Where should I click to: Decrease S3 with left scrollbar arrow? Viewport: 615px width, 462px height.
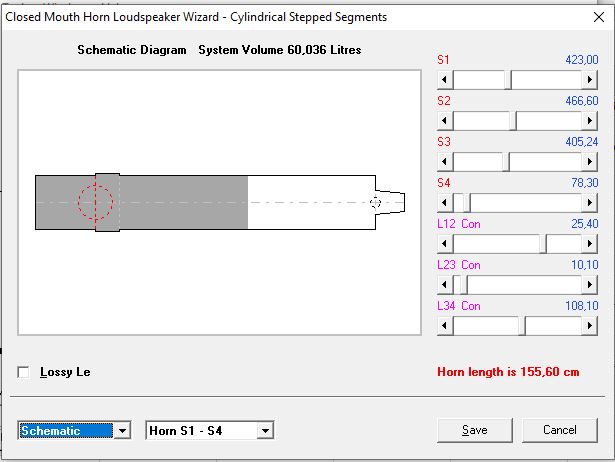coord(445,162)
